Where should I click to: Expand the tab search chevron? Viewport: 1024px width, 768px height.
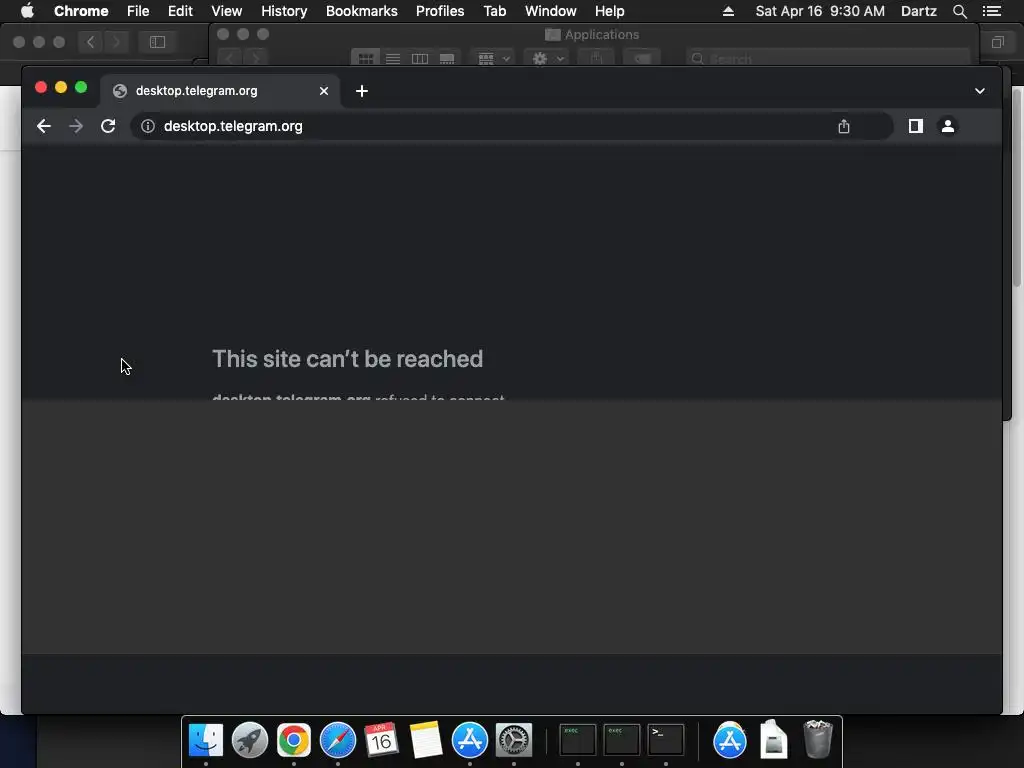tap(980, 91)
